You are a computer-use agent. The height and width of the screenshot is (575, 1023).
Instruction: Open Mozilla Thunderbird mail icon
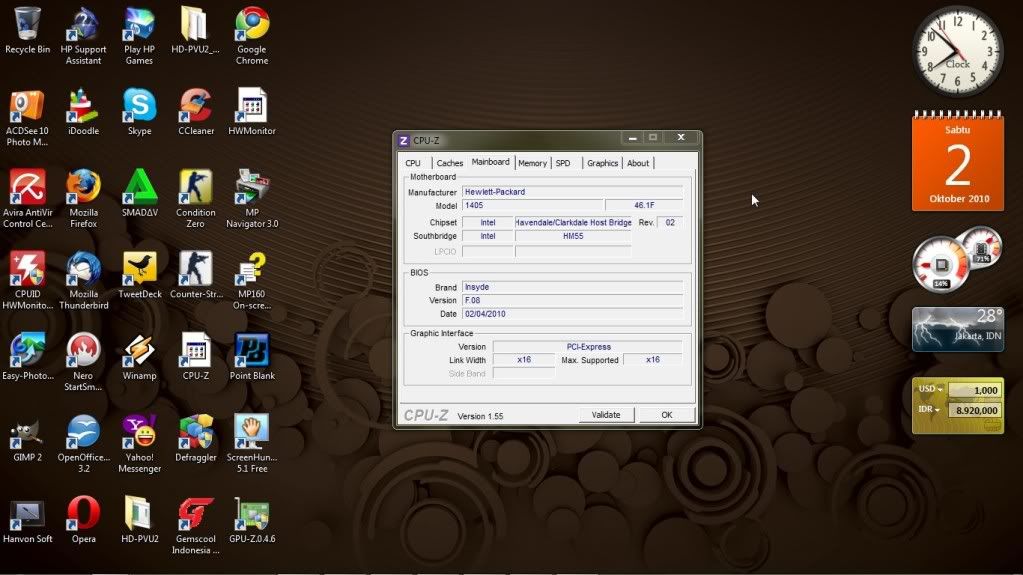[x=84, y=281]
